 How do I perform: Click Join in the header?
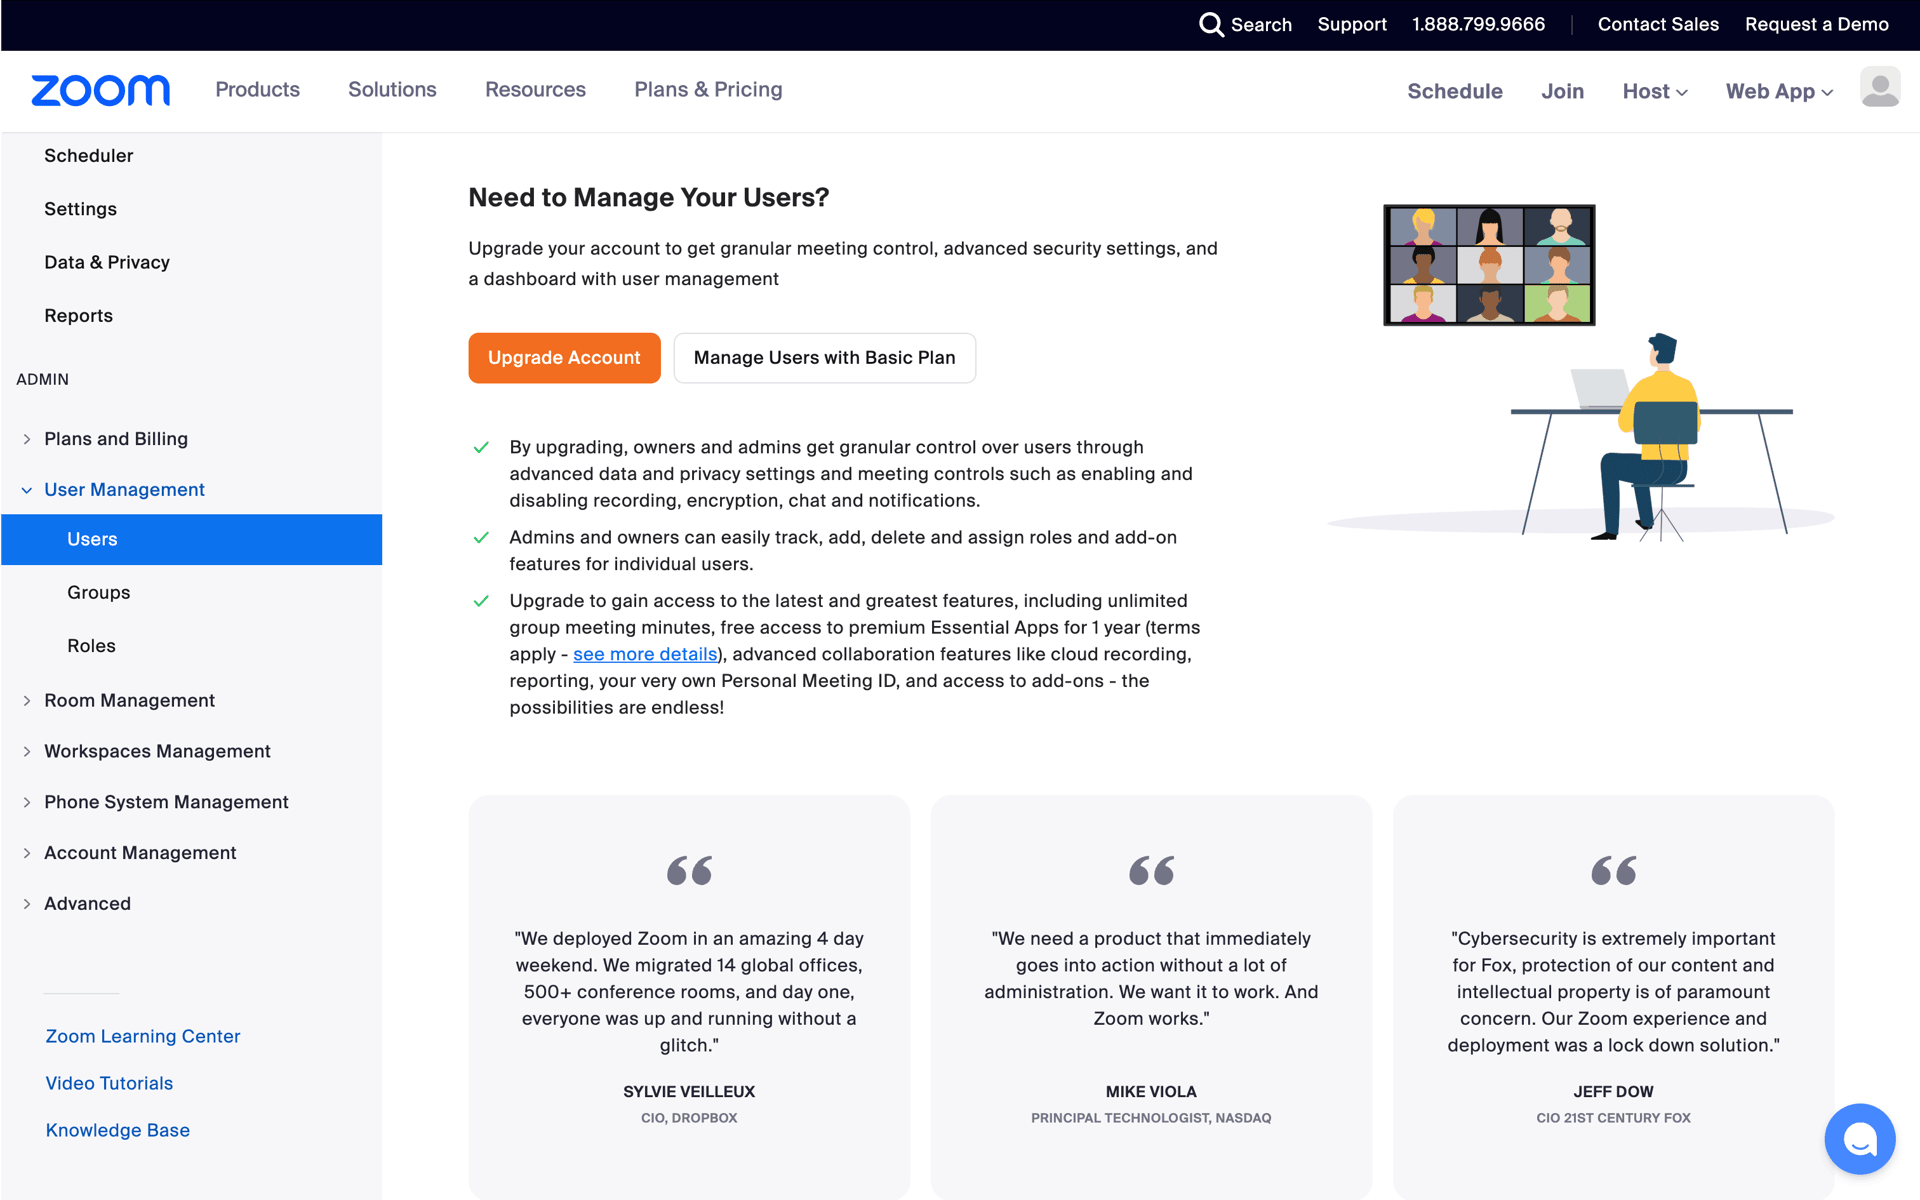[x=1562, y=91]
